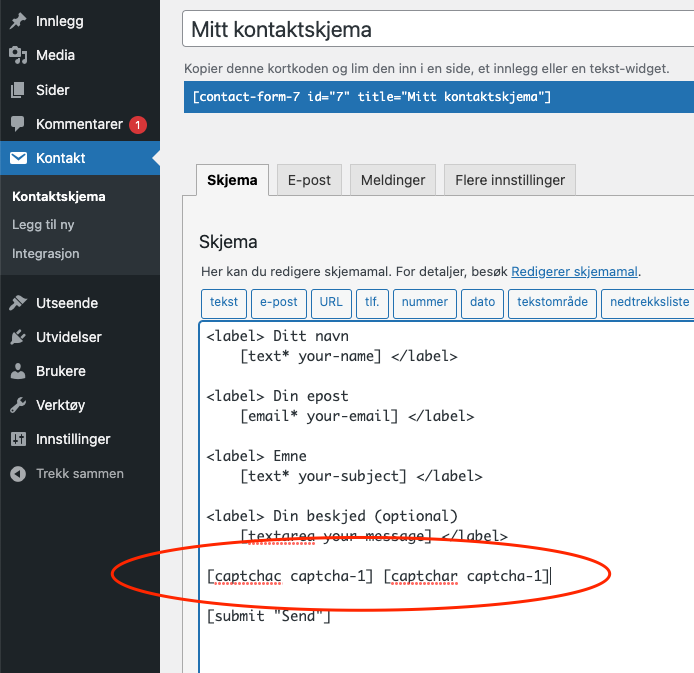Collapse sidebar with Trekk sammen
The width and height of the screenshot is (694, 673).
click(80, 473)
